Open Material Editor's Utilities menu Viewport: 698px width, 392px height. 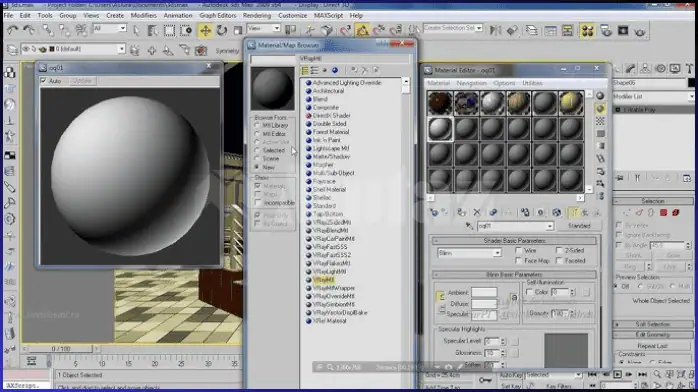coord(532,83)
